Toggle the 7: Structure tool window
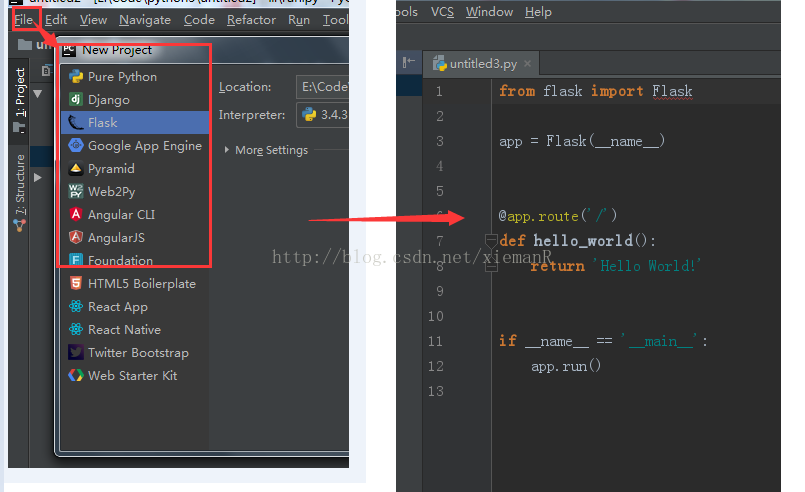 20,184
